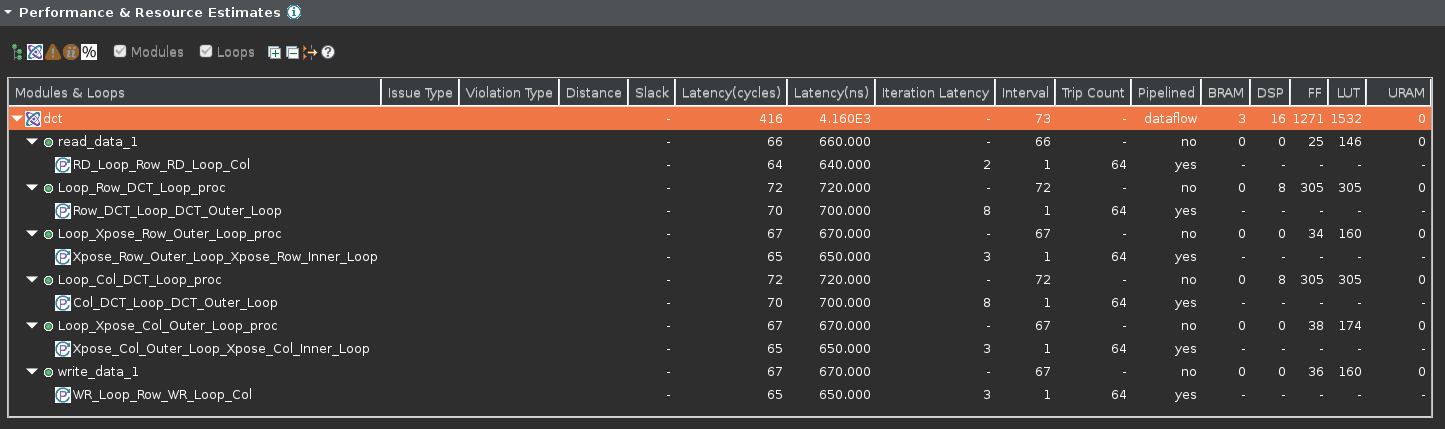
Task: Click the orange warning triangle toolbar icon
Action: click(x=52, y=52)
